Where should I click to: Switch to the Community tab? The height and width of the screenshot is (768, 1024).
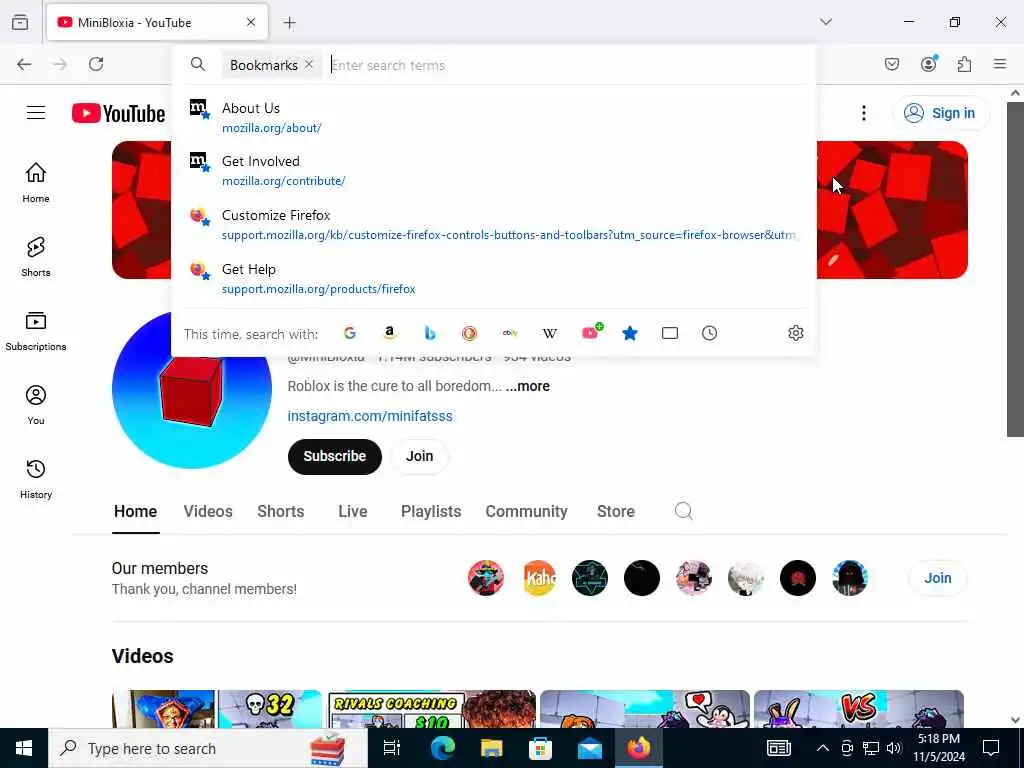(x=526, y=511)
